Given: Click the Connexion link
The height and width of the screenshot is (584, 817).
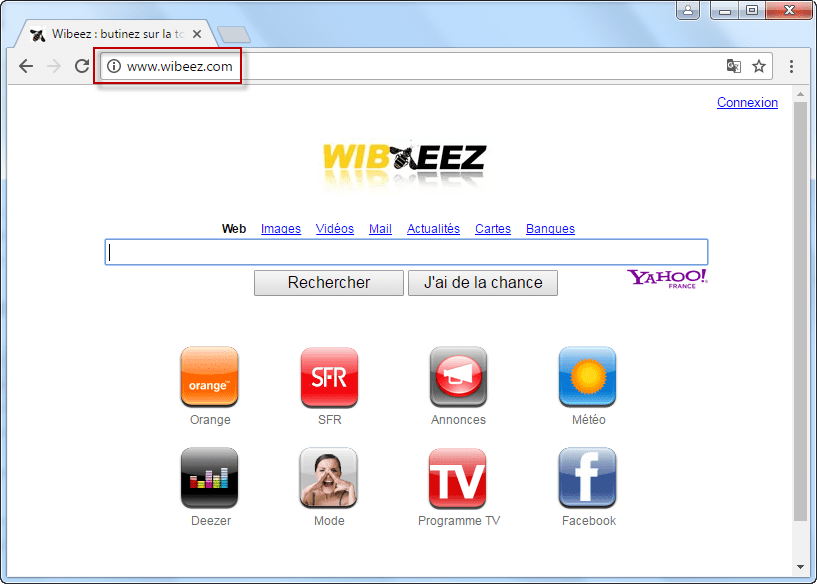Looking at the screenshot, I should [x=747, y=103].
